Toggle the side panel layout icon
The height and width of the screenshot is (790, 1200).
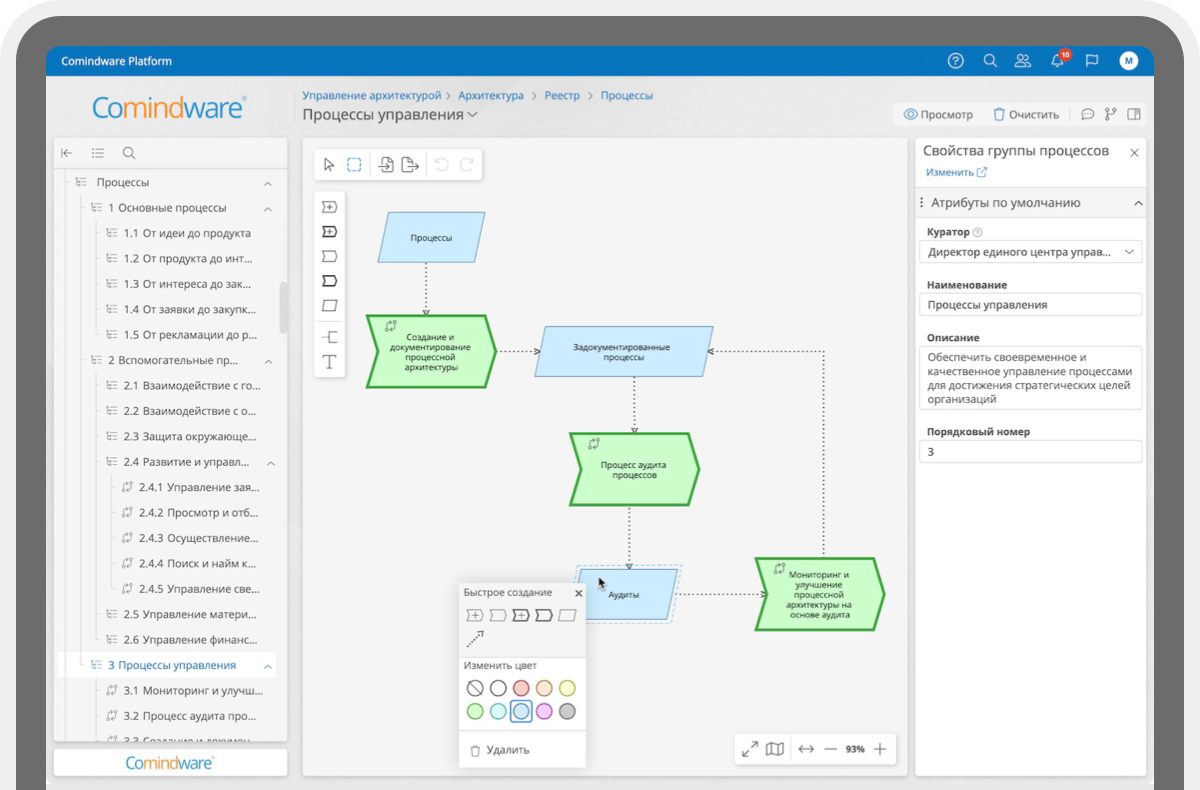tap(1134, 114)
